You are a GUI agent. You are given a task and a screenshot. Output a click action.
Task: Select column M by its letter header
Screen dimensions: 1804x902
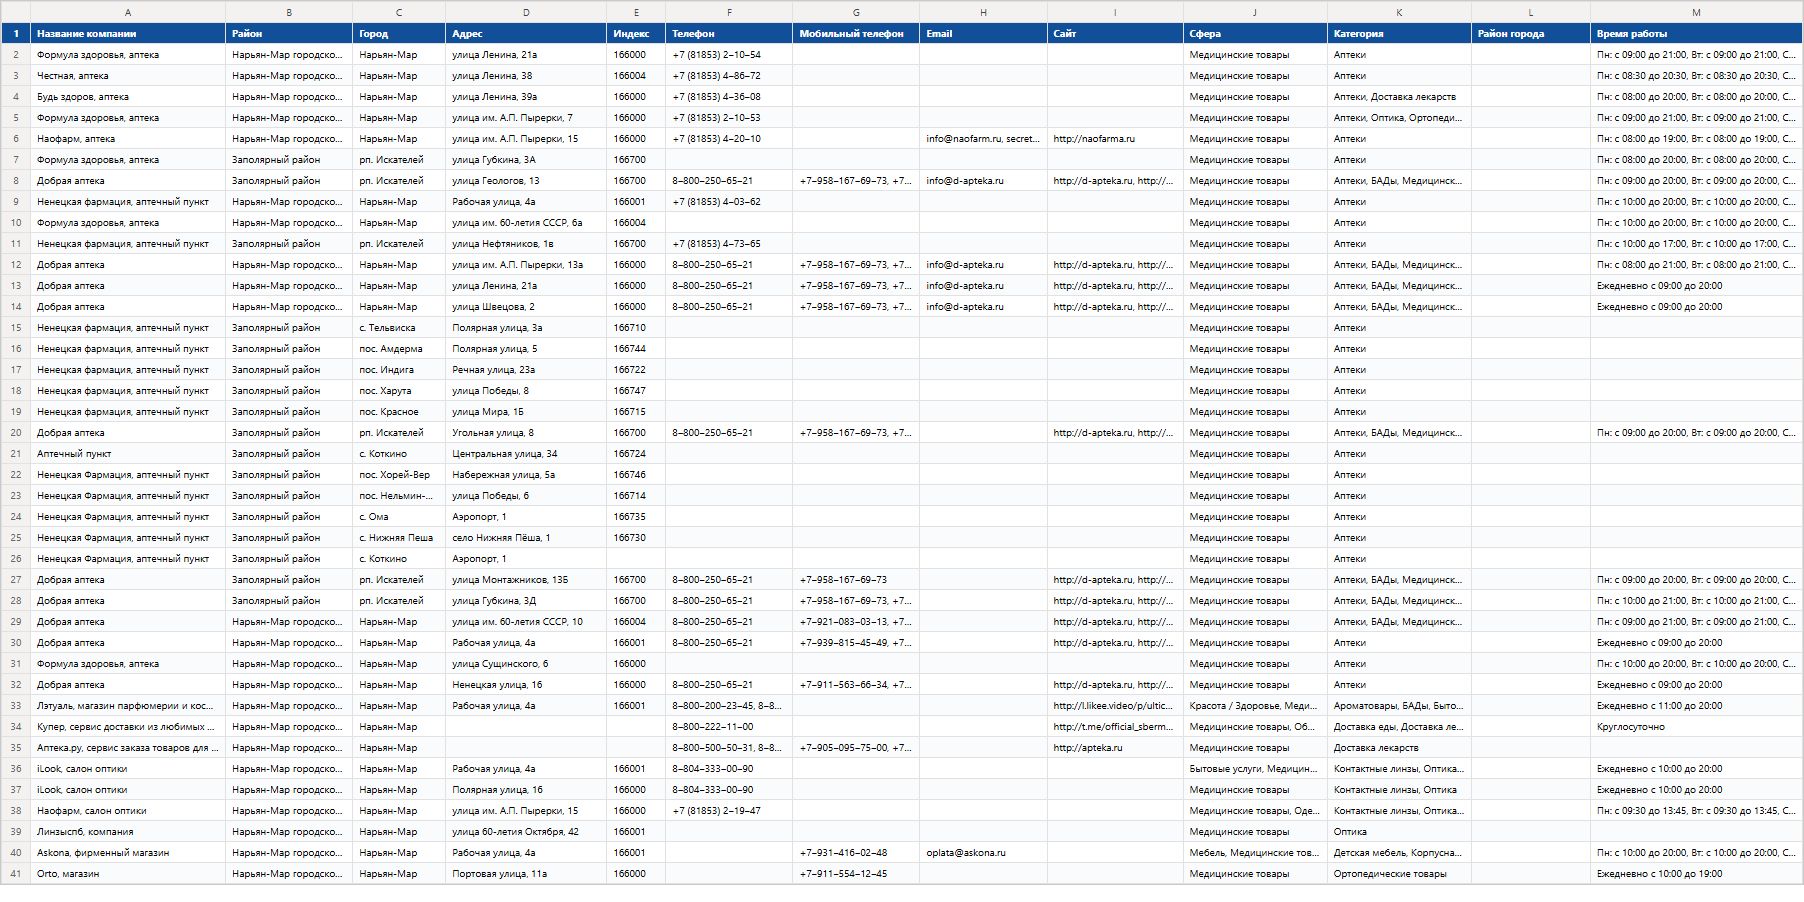tap(1696, 12)
